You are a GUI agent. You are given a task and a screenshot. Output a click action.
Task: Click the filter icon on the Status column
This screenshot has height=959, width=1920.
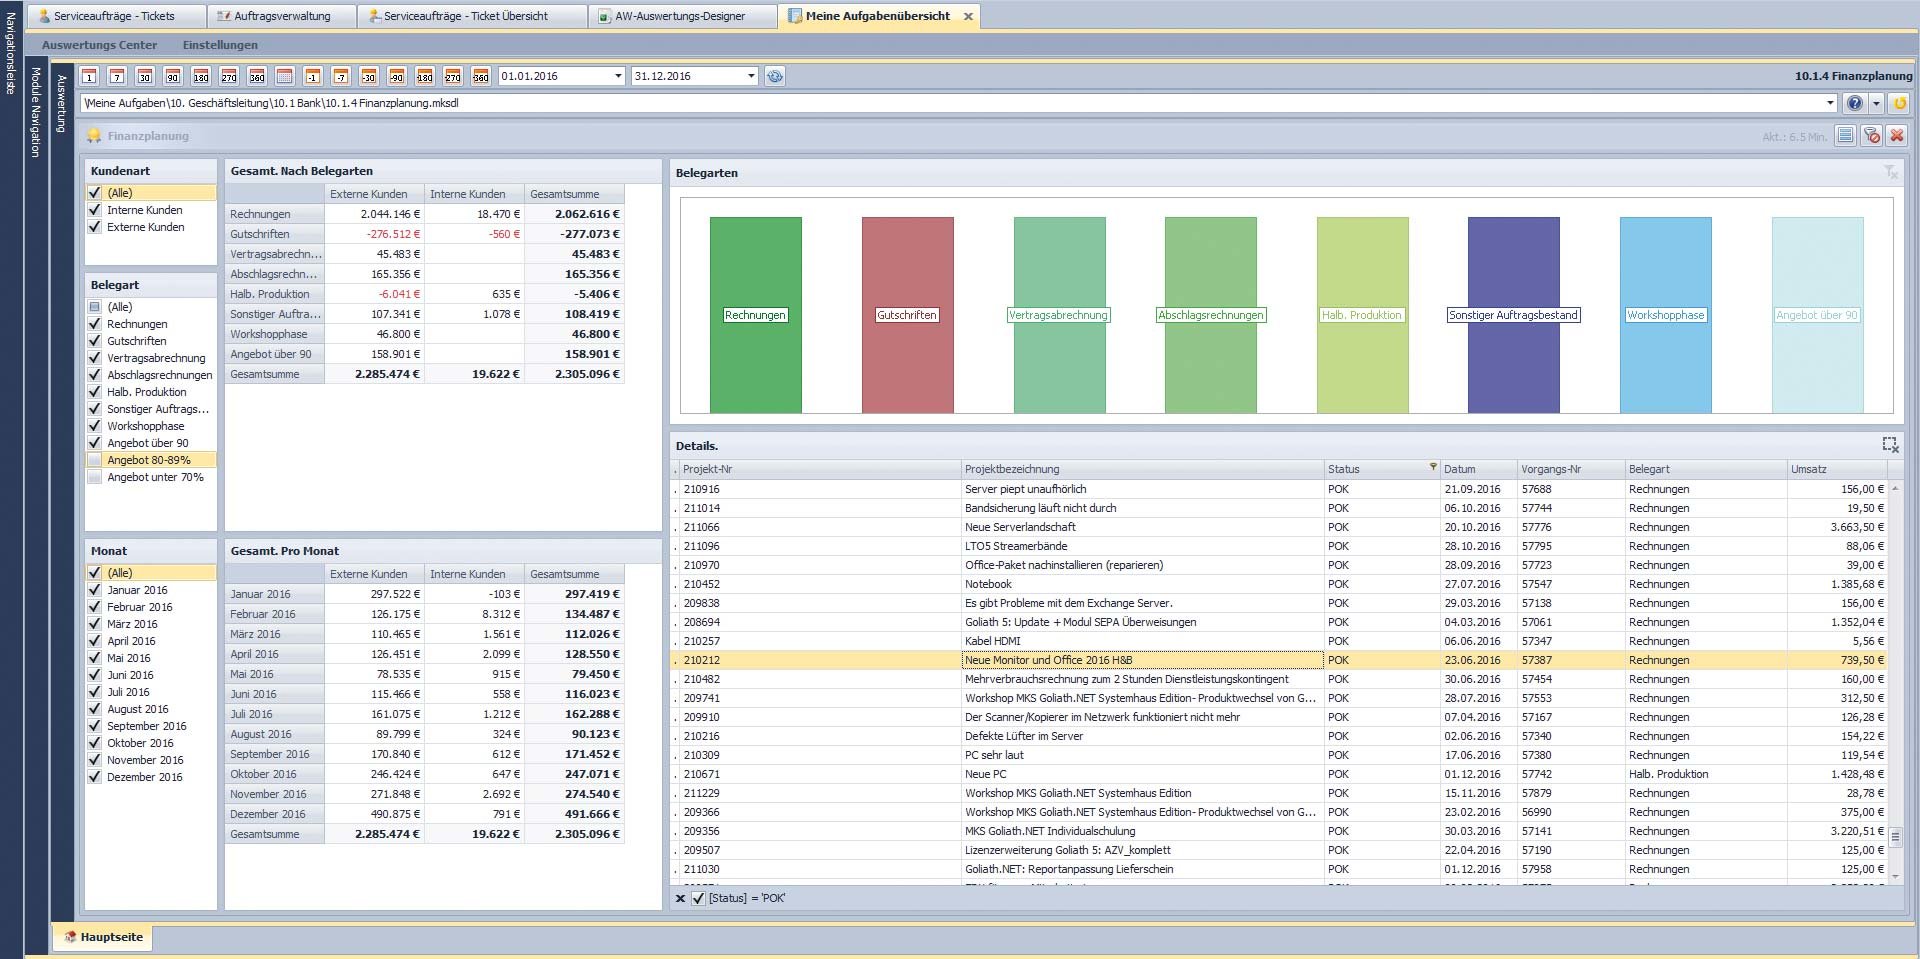1432,467
